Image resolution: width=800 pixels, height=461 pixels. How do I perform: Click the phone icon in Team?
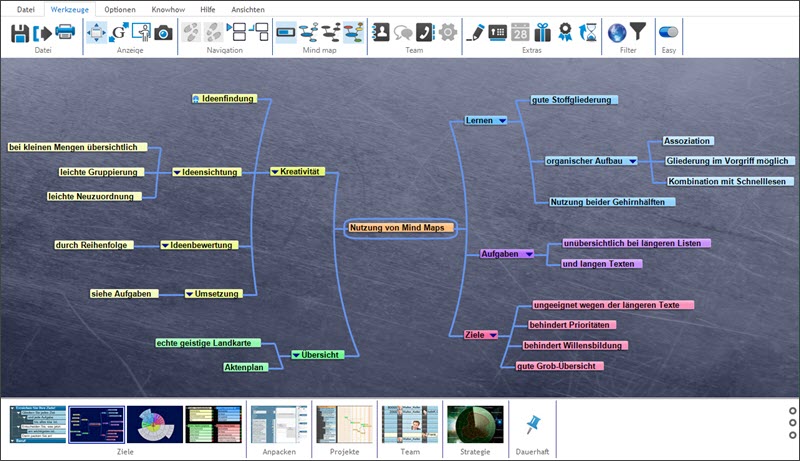(425, 33)
